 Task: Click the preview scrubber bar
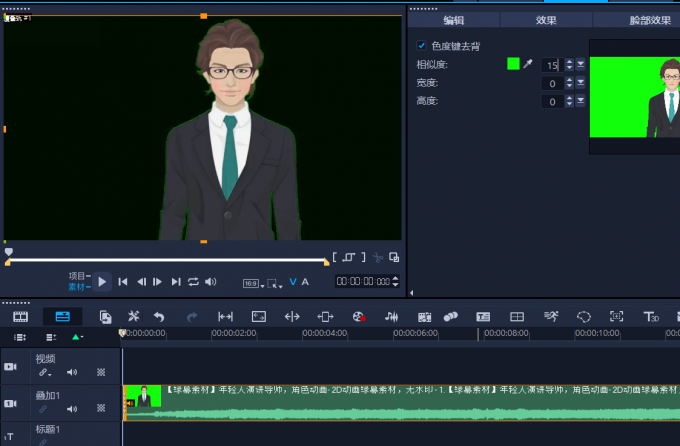coord(167,260)
